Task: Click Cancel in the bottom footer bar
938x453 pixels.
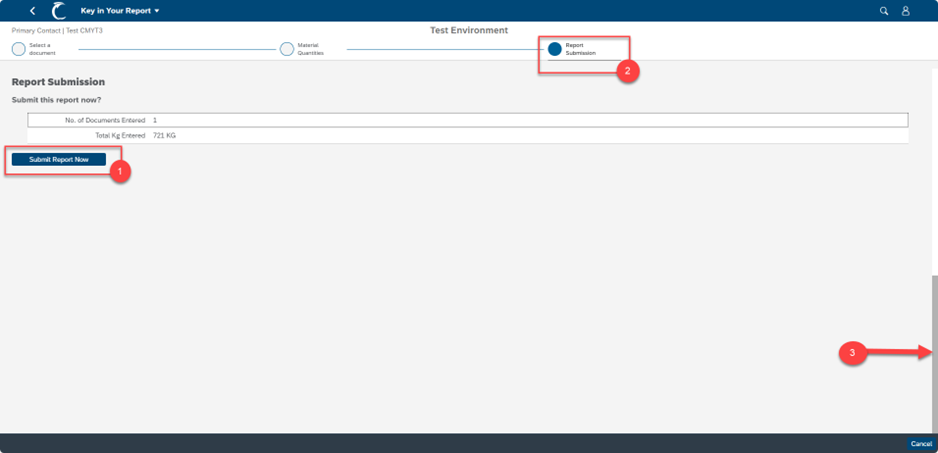Action: click(921, 444)
